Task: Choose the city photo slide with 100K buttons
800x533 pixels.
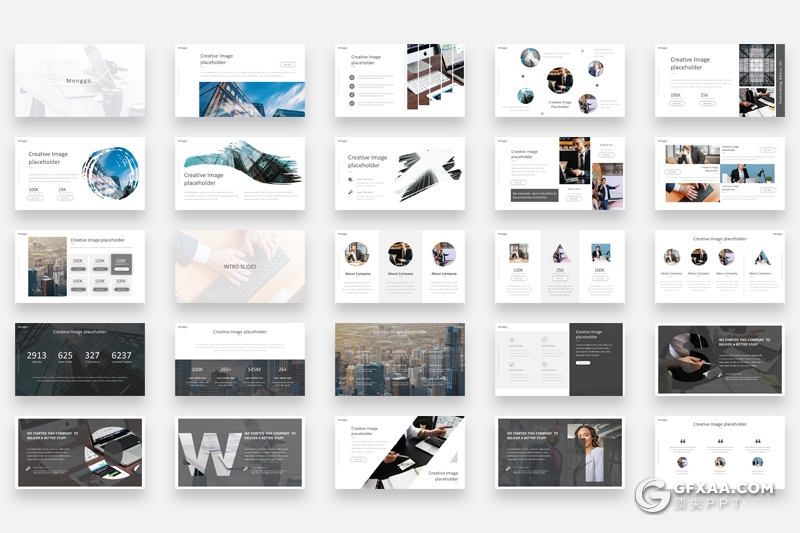Action: (80, 266)
